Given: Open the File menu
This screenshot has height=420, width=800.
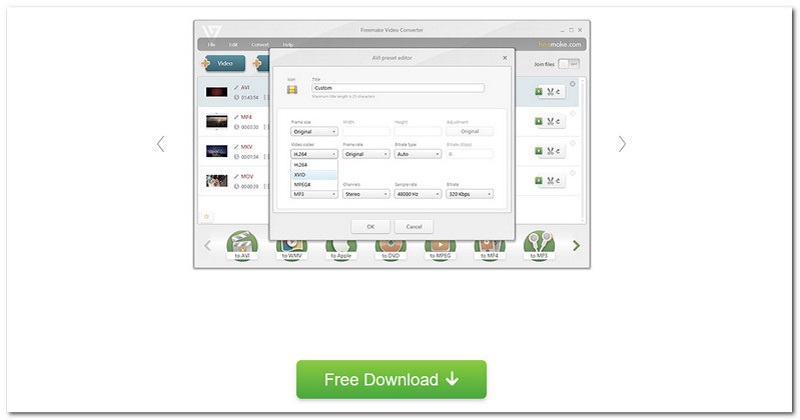Looking at the screenshot, I should click(x=211, y=44).
